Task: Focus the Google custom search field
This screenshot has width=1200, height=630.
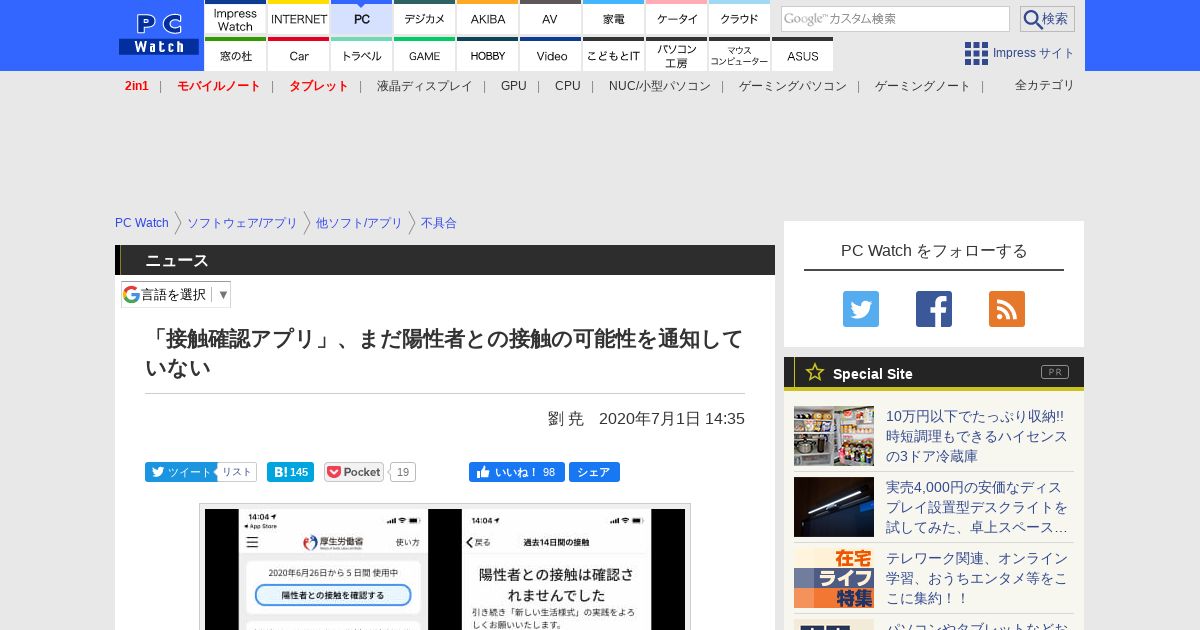Action: (895, 19)
